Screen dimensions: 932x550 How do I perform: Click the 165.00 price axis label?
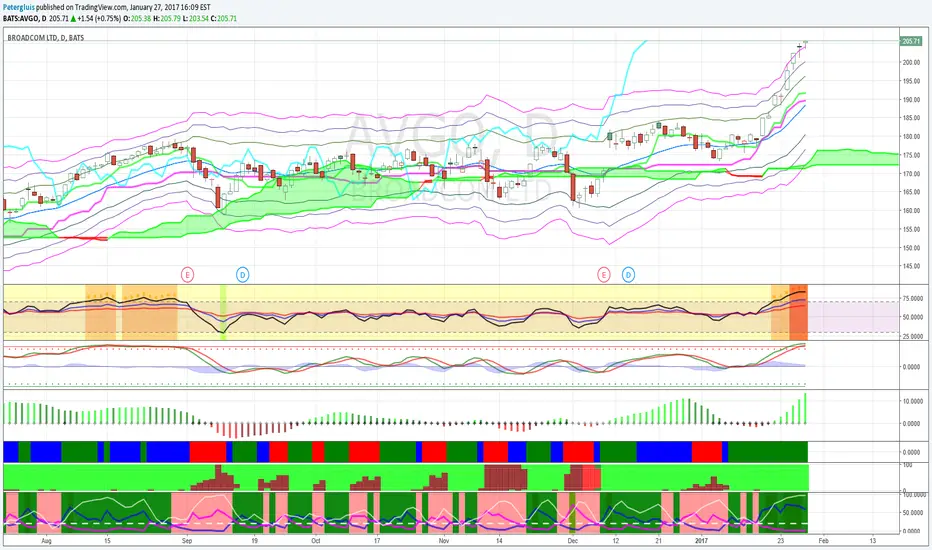(911, 192)
